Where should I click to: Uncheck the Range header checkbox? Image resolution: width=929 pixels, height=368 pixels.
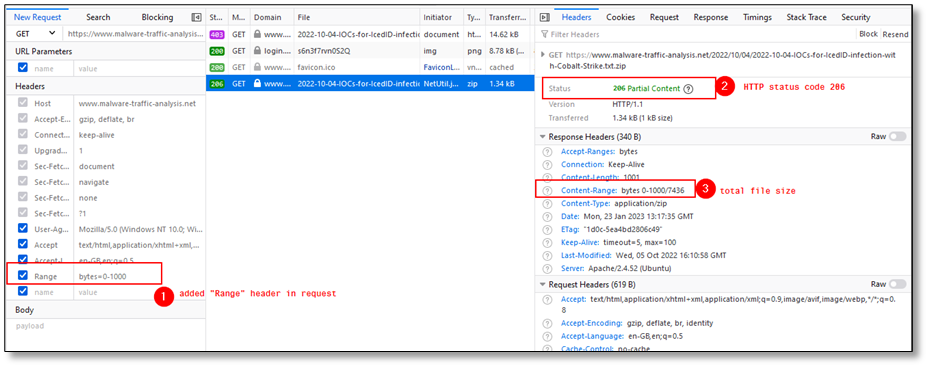pyautogui.click(x=23, y=276)
